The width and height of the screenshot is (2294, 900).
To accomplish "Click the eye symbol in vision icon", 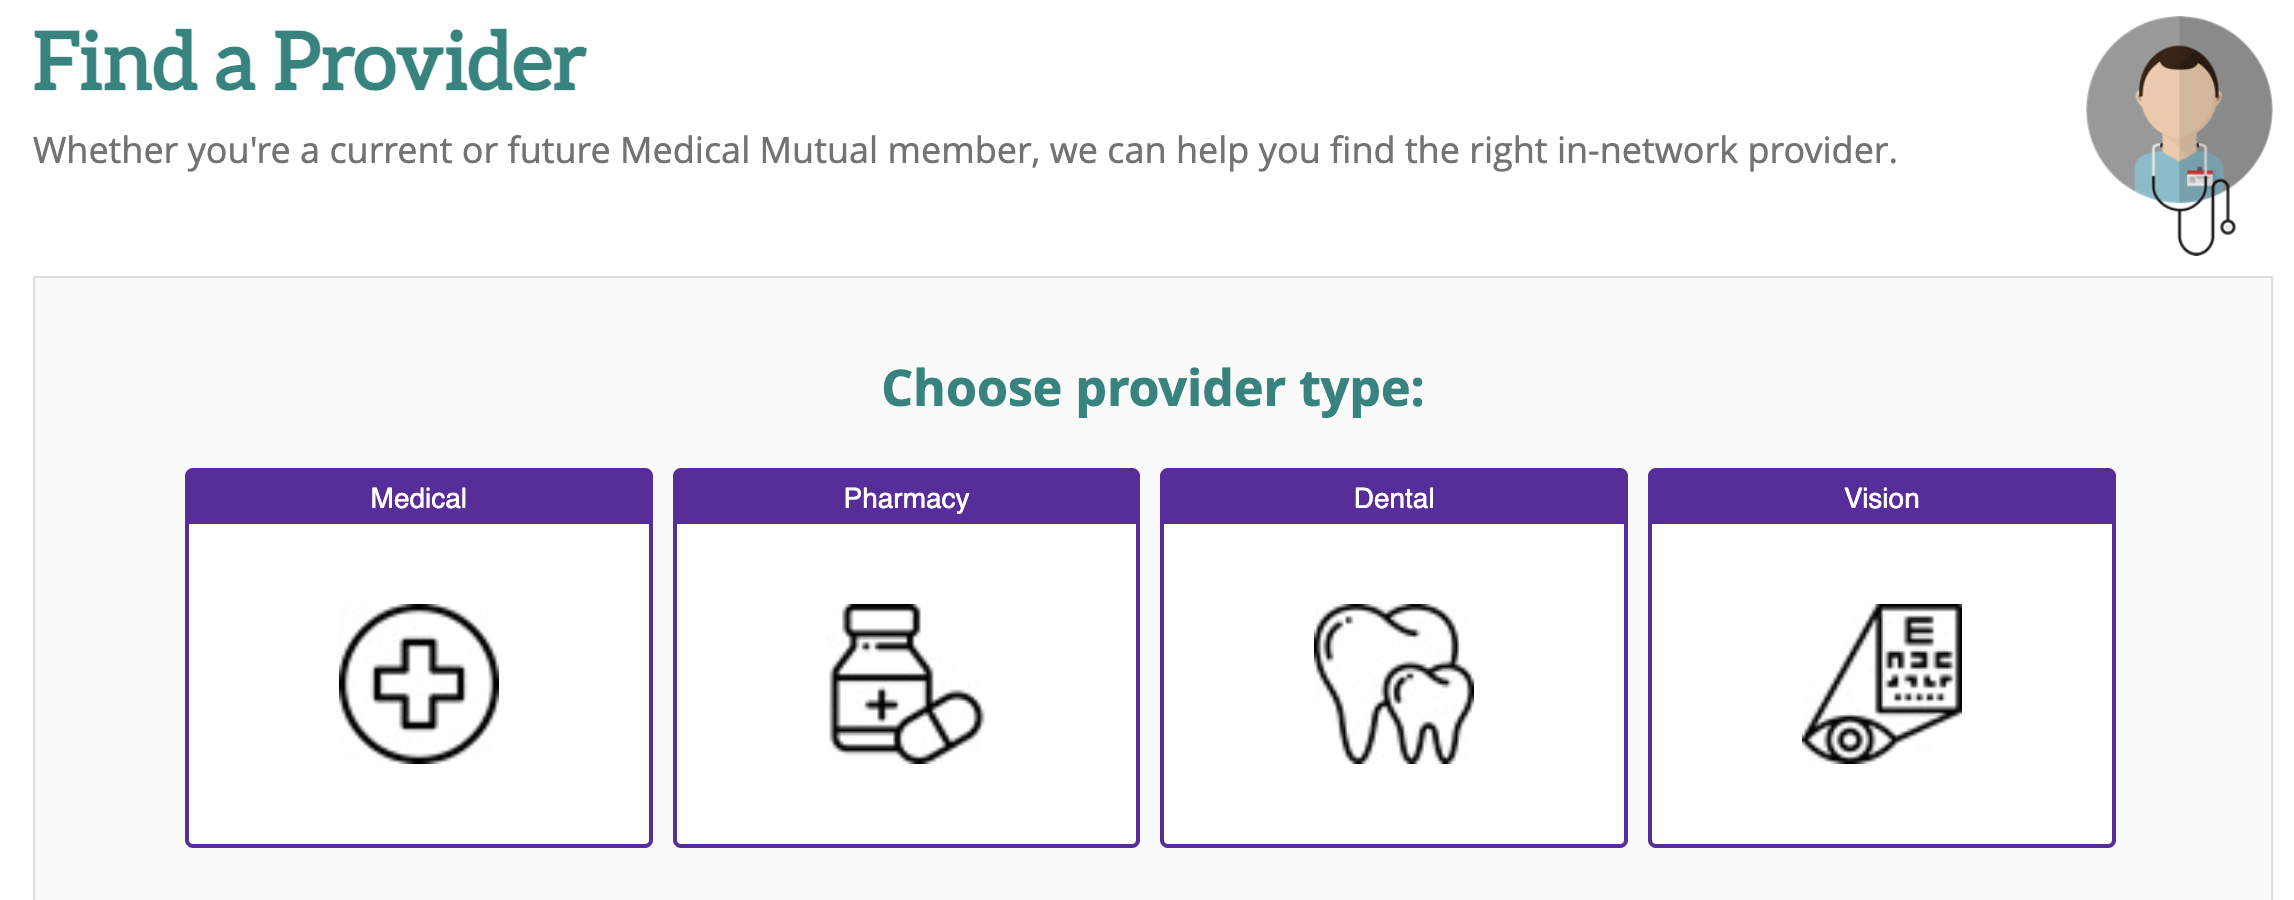I will pyautogui.click(x=1848, y=741).
